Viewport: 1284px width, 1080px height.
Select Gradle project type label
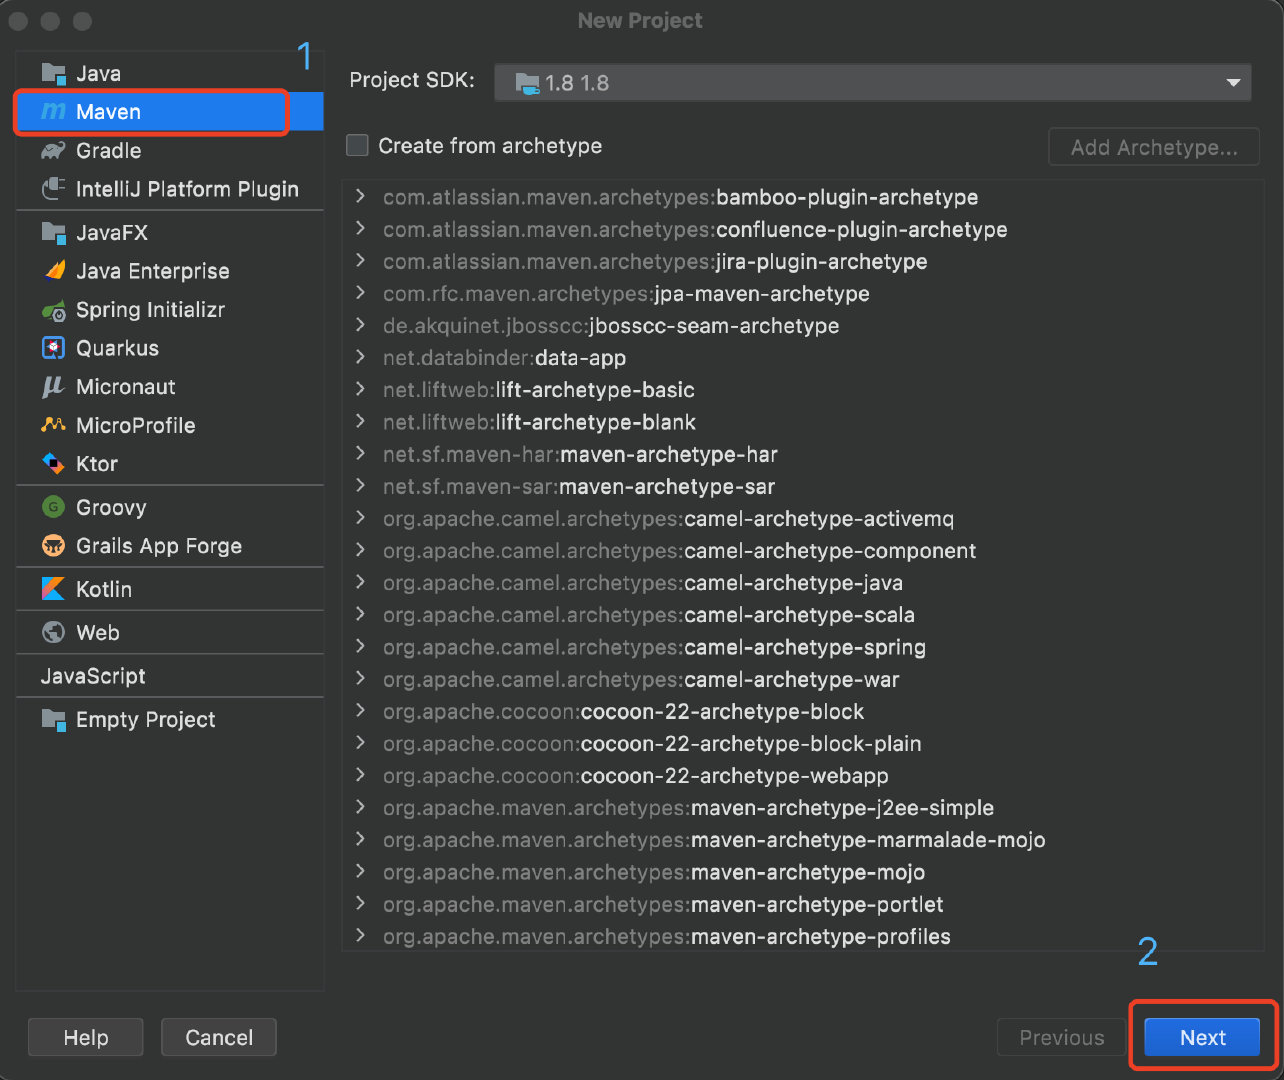coord(108,151)
